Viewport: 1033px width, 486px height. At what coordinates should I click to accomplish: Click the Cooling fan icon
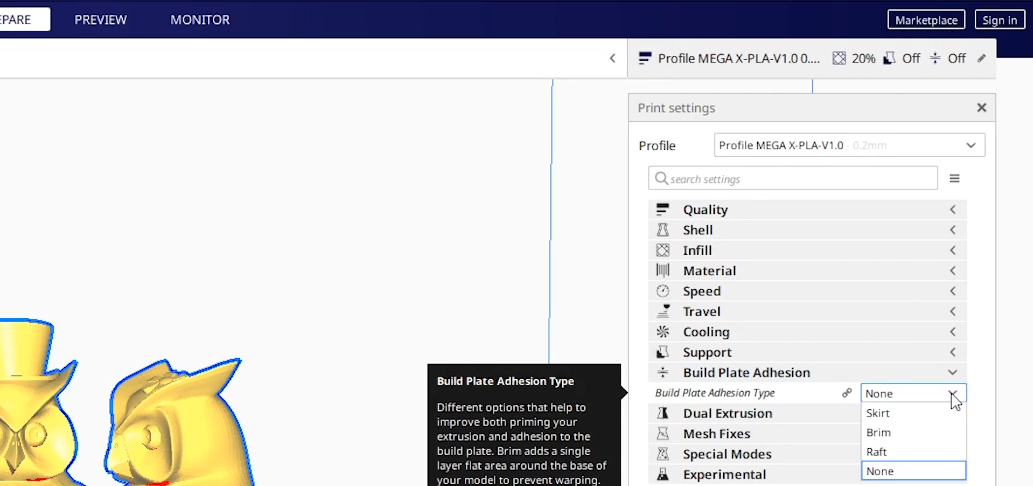pyautogui.click(x=663, y=331)
